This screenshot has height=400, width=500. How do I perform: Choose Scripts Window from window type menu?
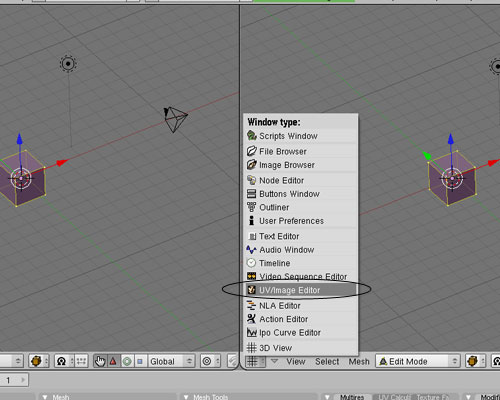coord(301,136)
